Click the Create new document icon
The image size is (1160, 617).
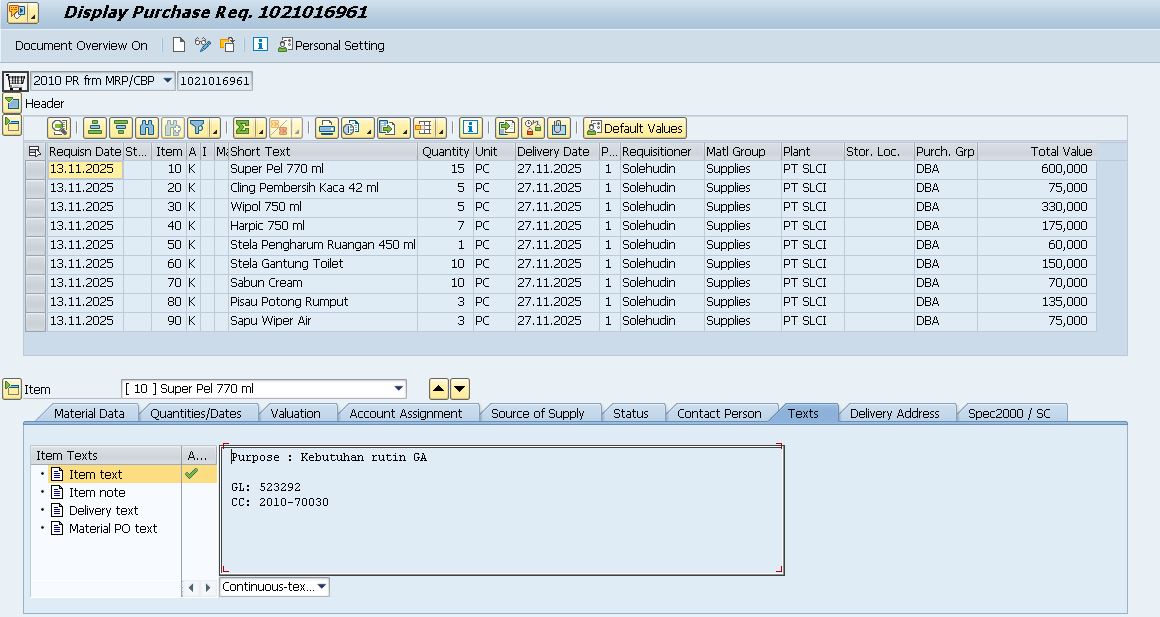click(x=179, y=45)
